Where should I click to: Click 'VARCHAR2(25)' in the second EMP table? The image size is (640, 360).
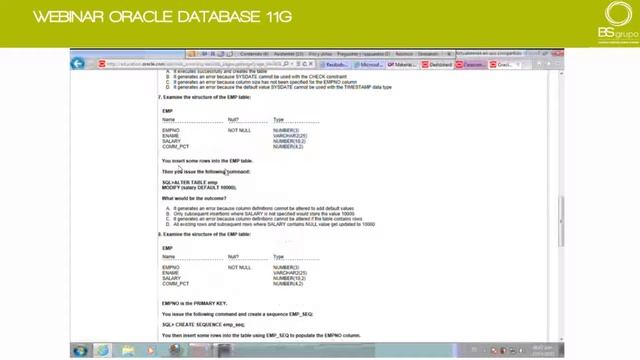point(290,273)
